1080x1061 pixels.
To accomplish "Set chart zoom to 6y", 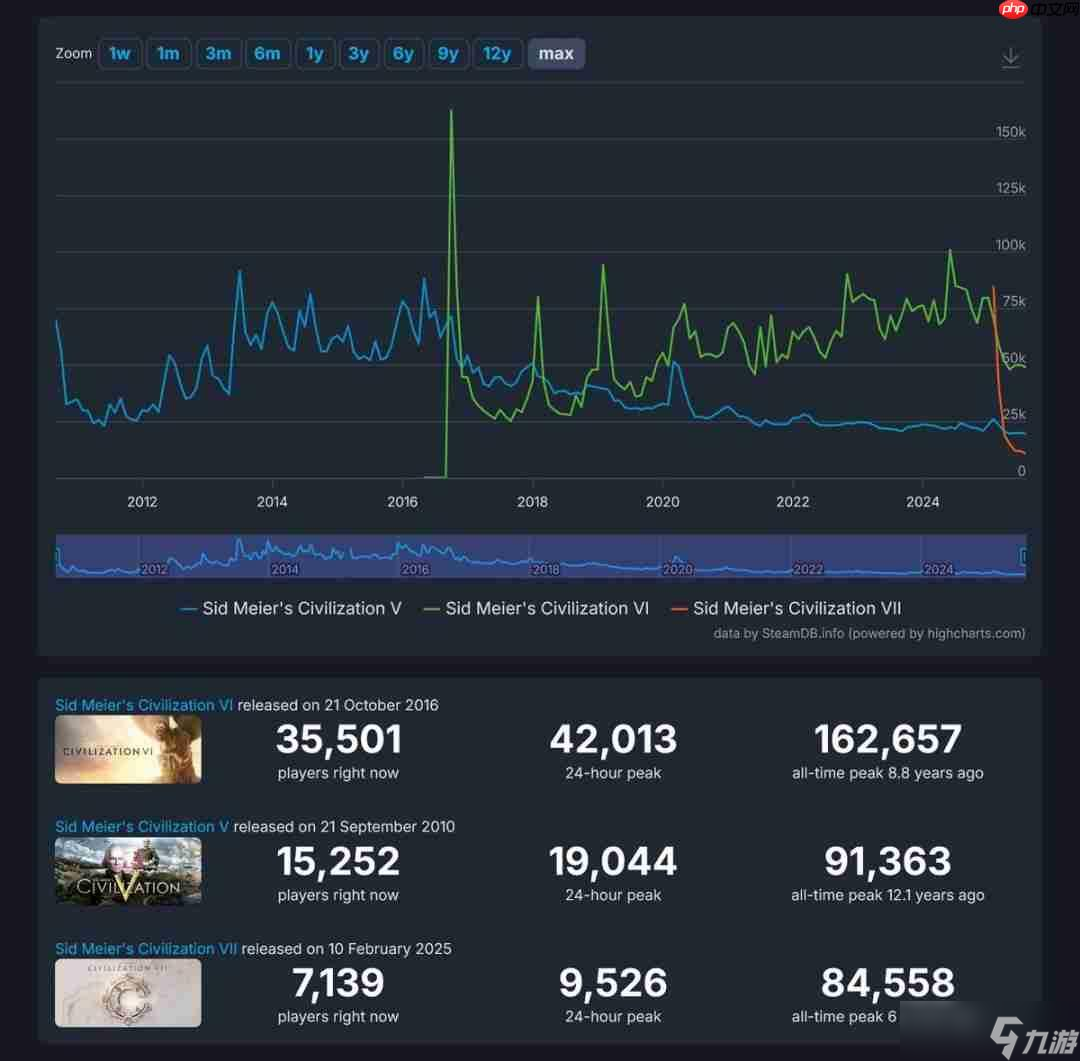I will tap(403, 54).
